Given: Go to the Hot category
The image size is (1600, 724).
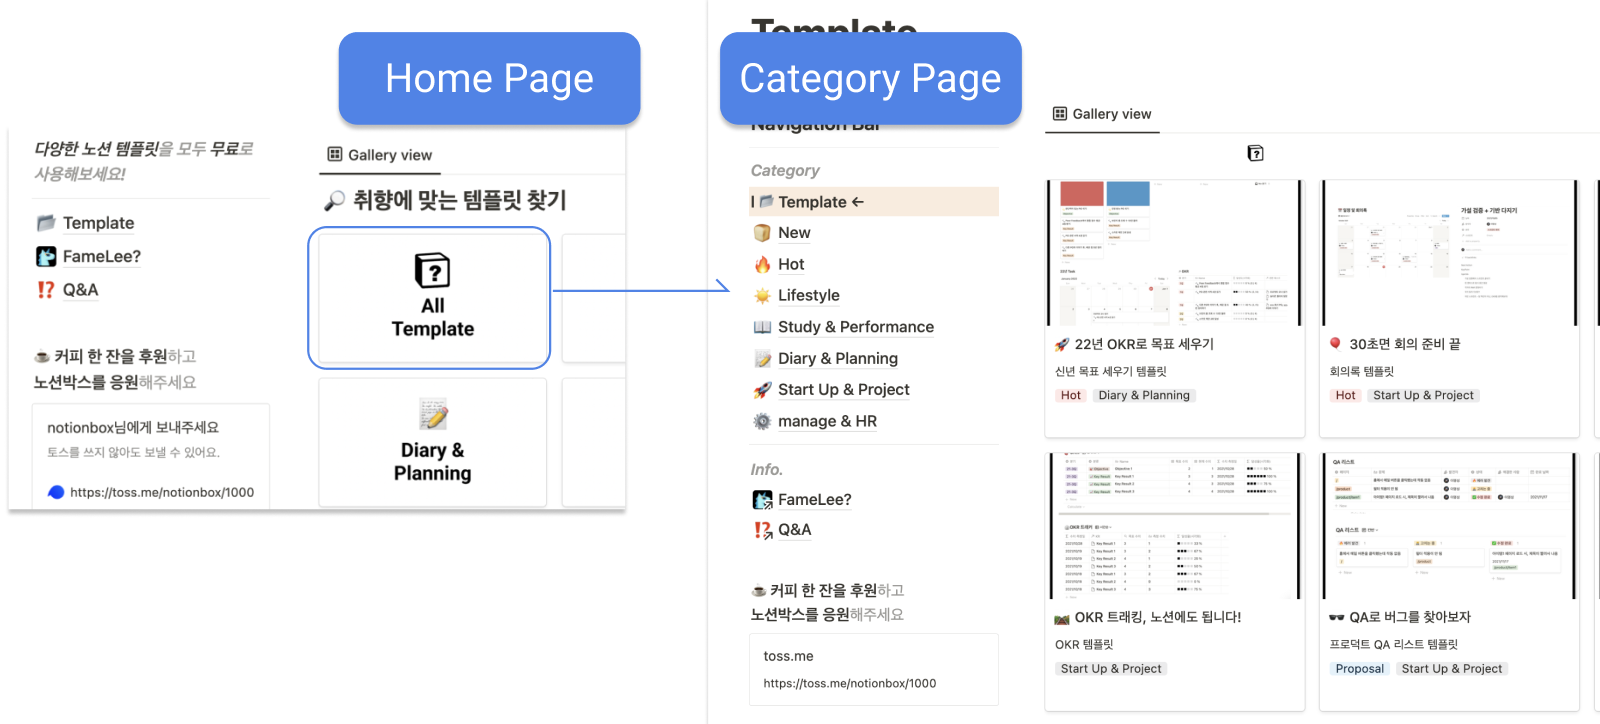Looking at the screenshot, I should coord(791,265).
